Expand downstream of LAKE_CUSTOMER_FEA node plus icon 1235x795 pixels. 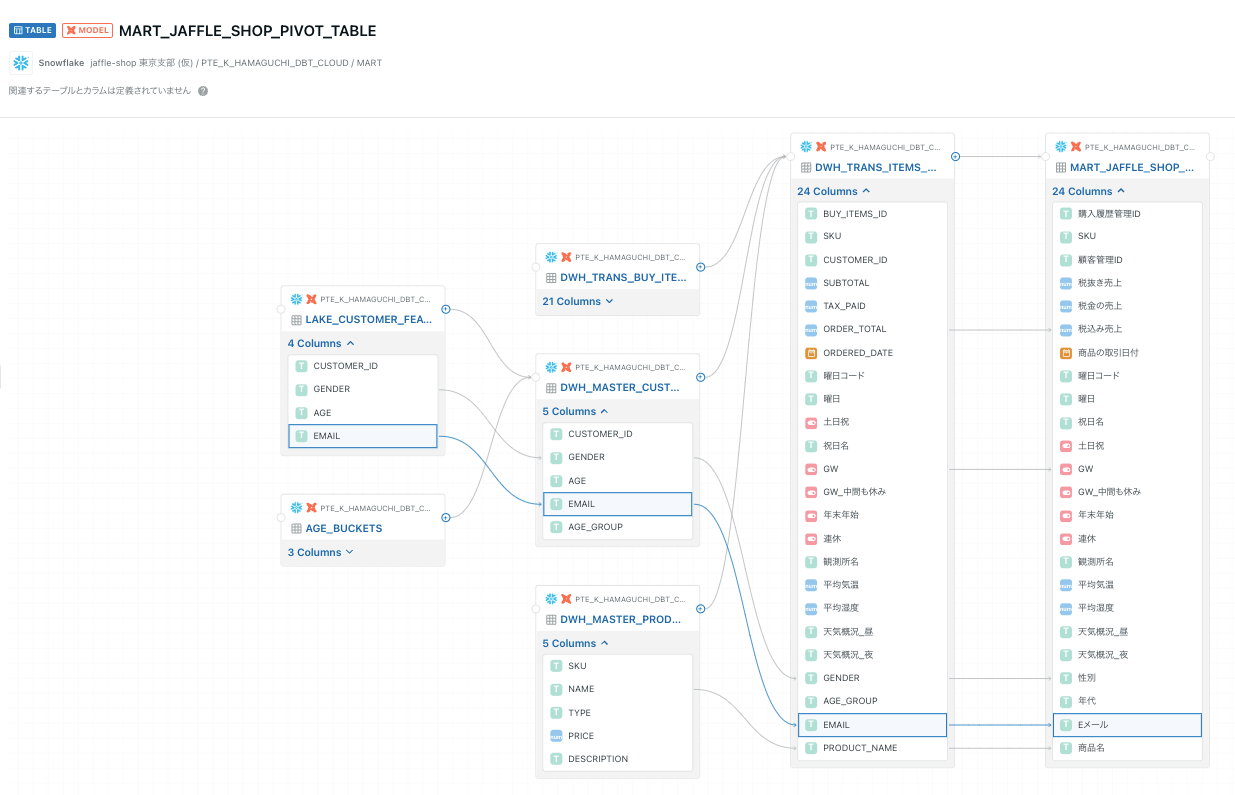446,309
